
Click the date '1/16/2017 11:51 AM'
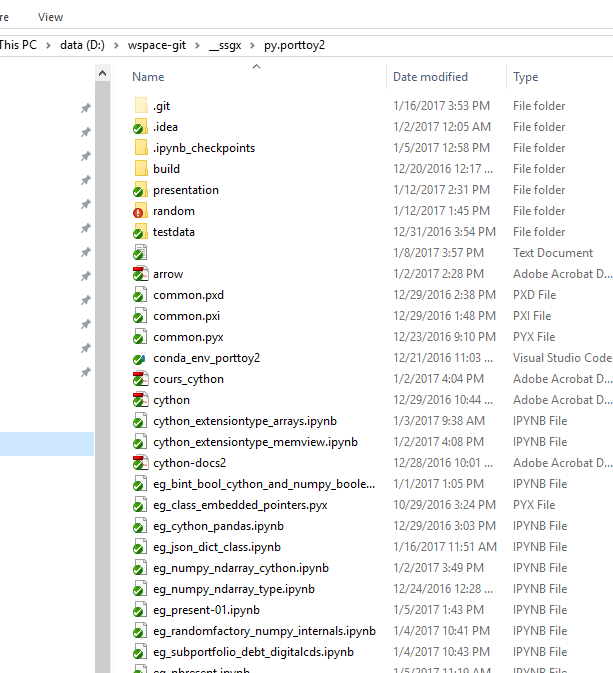(445, 547)
